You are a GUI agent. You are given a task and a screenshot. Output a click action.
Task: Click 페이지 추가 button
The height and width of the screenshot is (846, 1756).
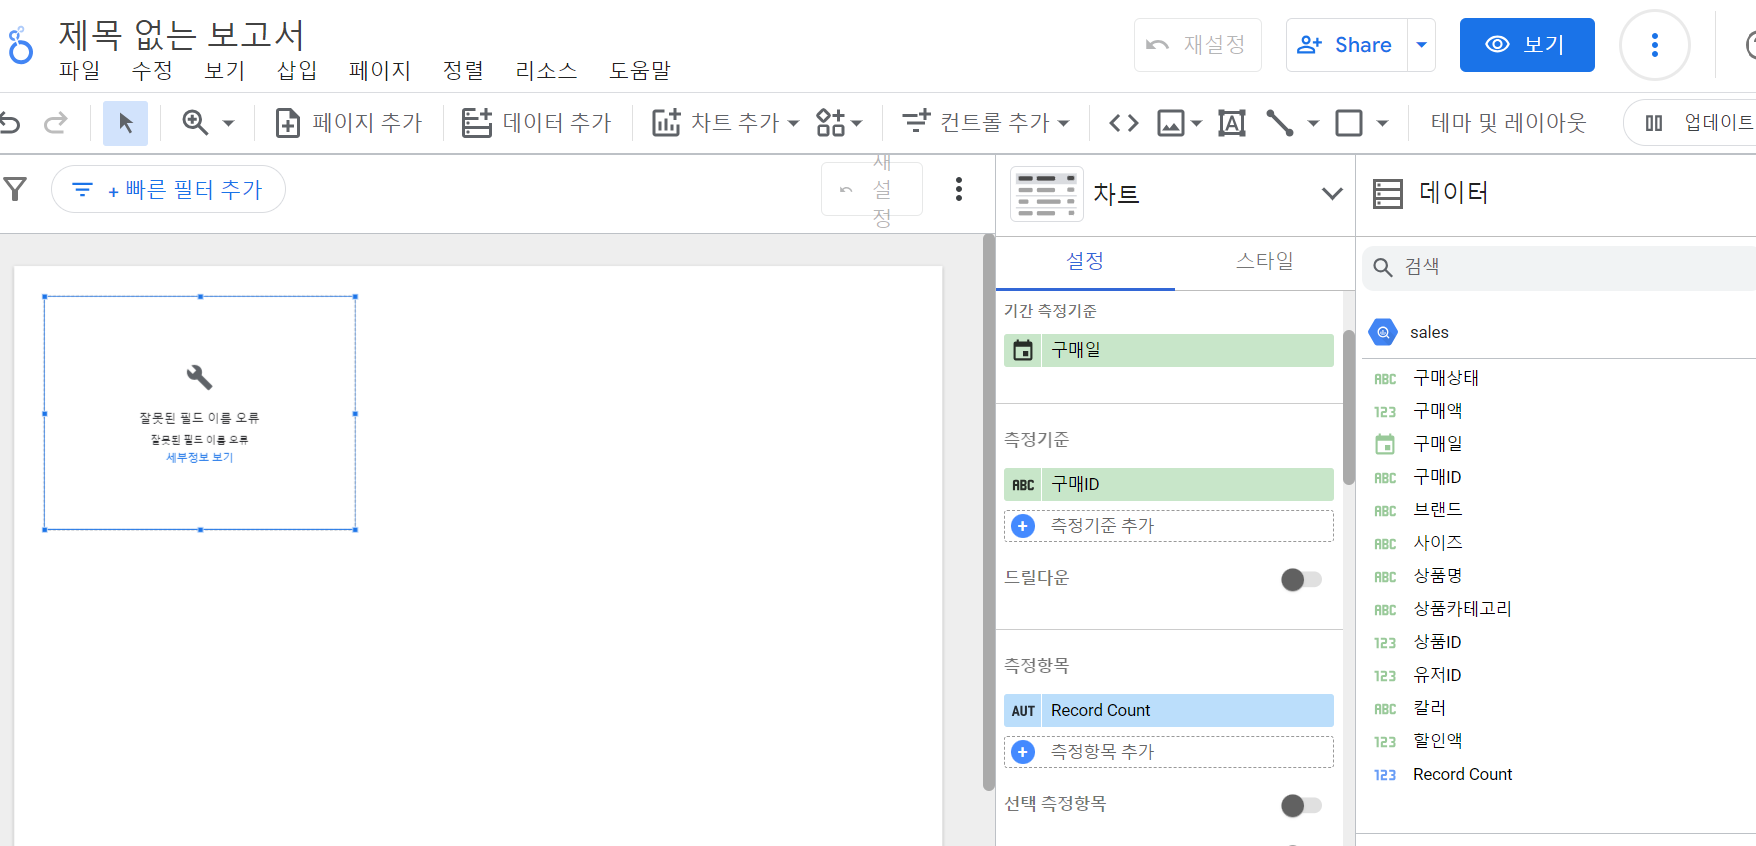[x=349, y=123]
